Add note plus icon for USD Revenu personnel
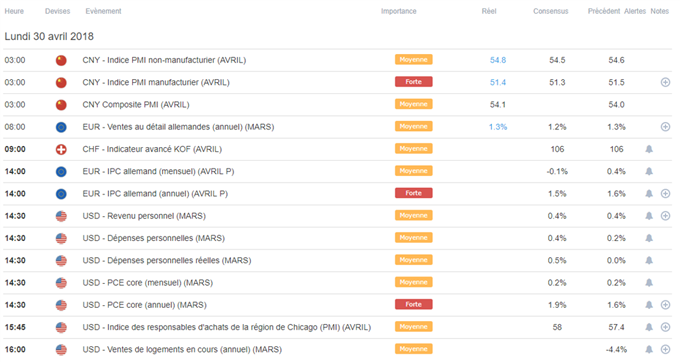This screenshot has height=362, width=680. pyautogui.click(x=665, y=216)
